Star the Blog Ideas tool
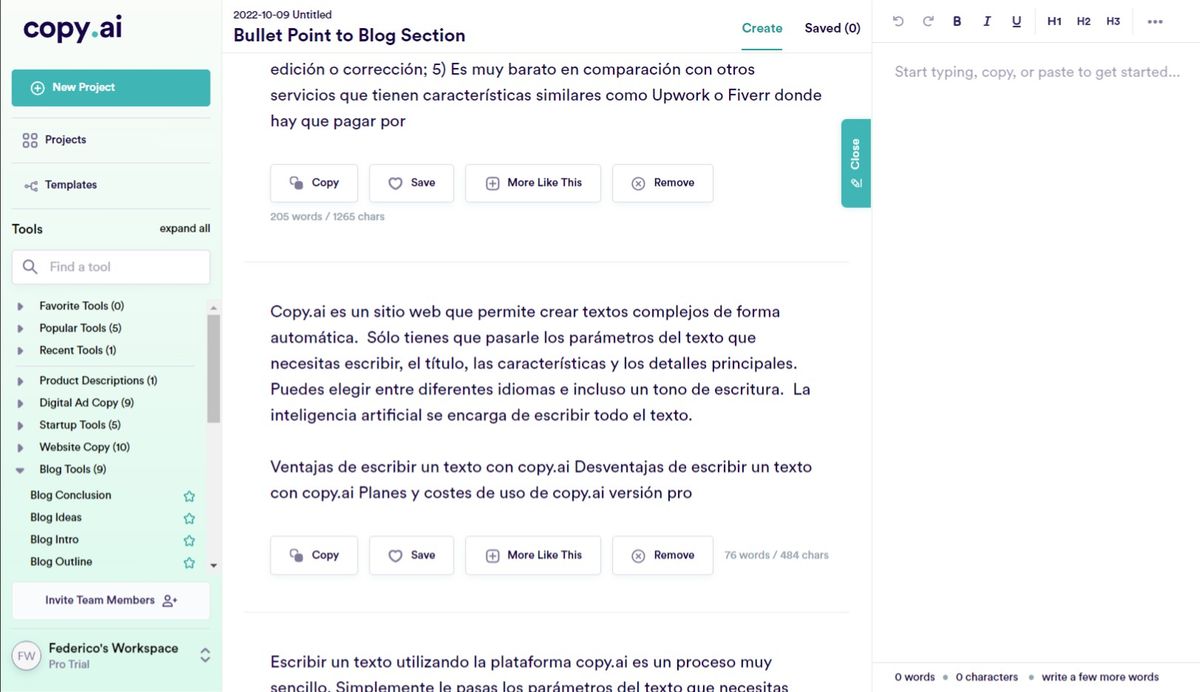The image size is (1200, 692). pyautogui.click(x=189, y=518)
